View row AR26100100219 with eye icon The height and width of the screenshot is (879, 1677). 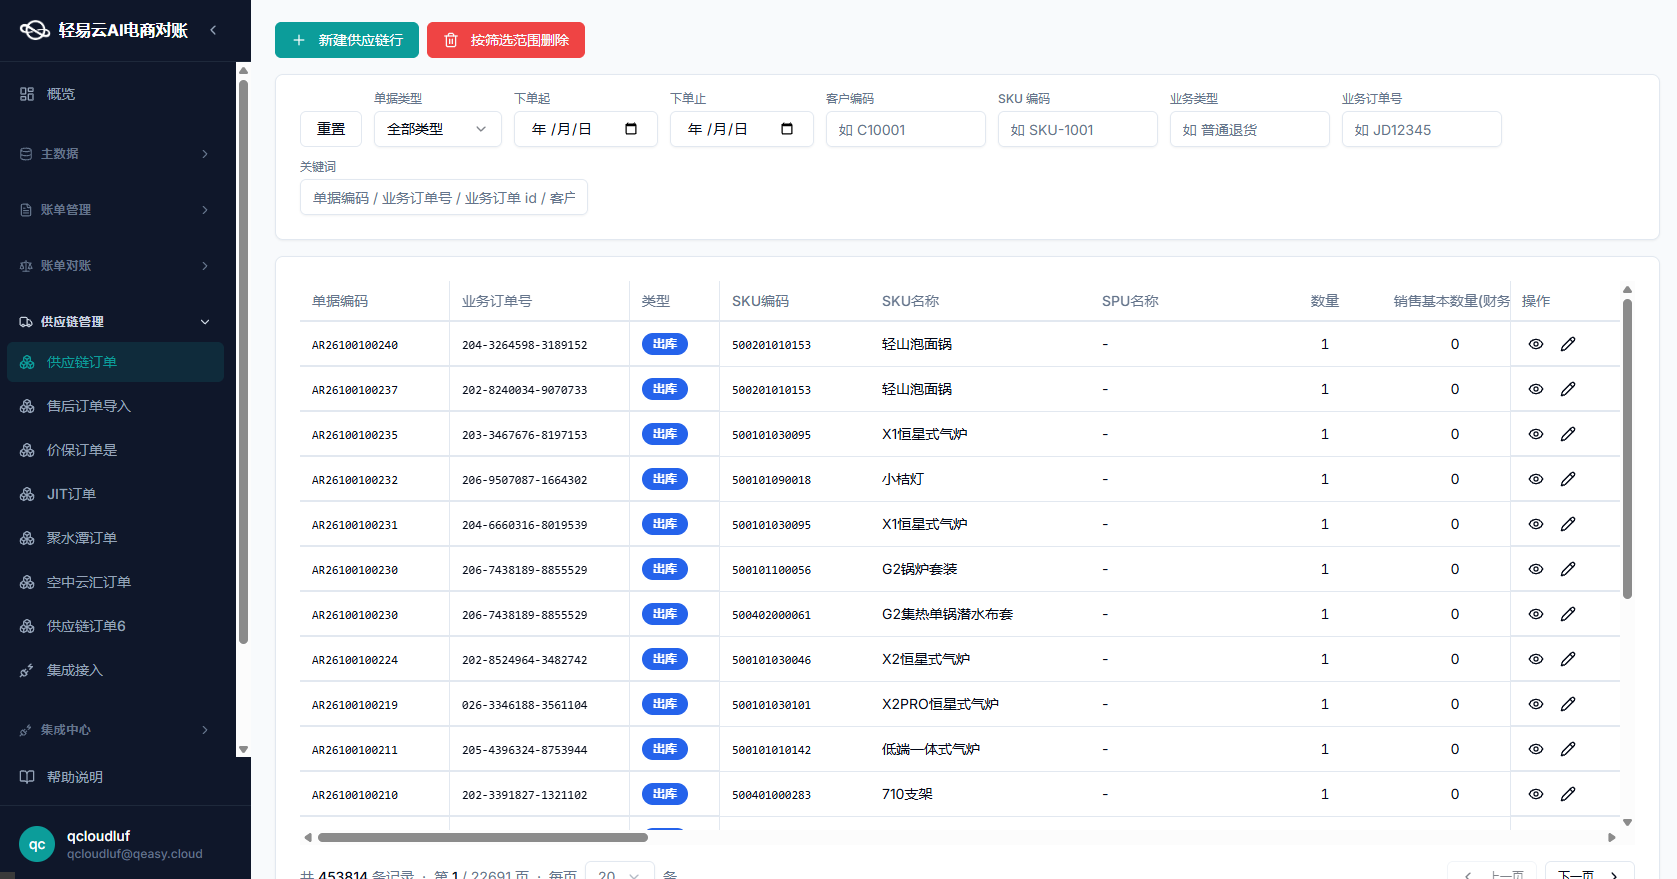point(1536,704)
